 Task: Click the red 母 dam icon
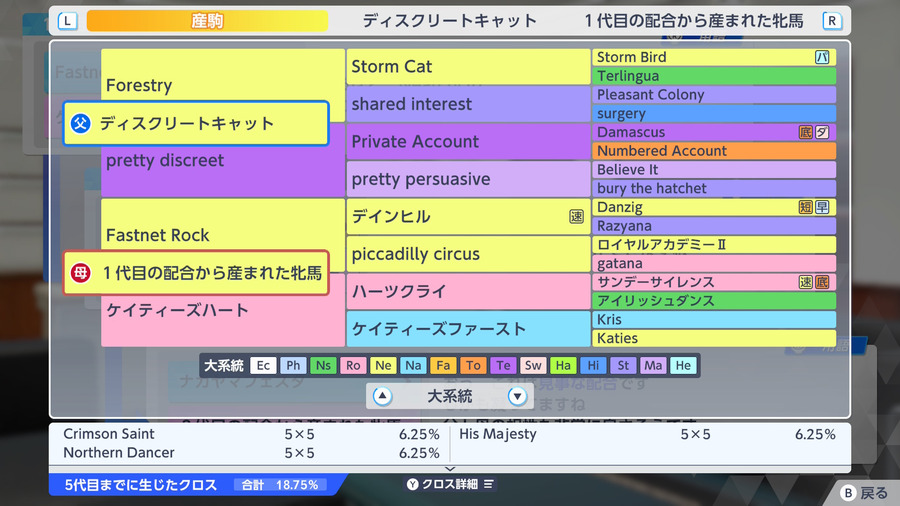pyautogui.click(x=80, y=273)
